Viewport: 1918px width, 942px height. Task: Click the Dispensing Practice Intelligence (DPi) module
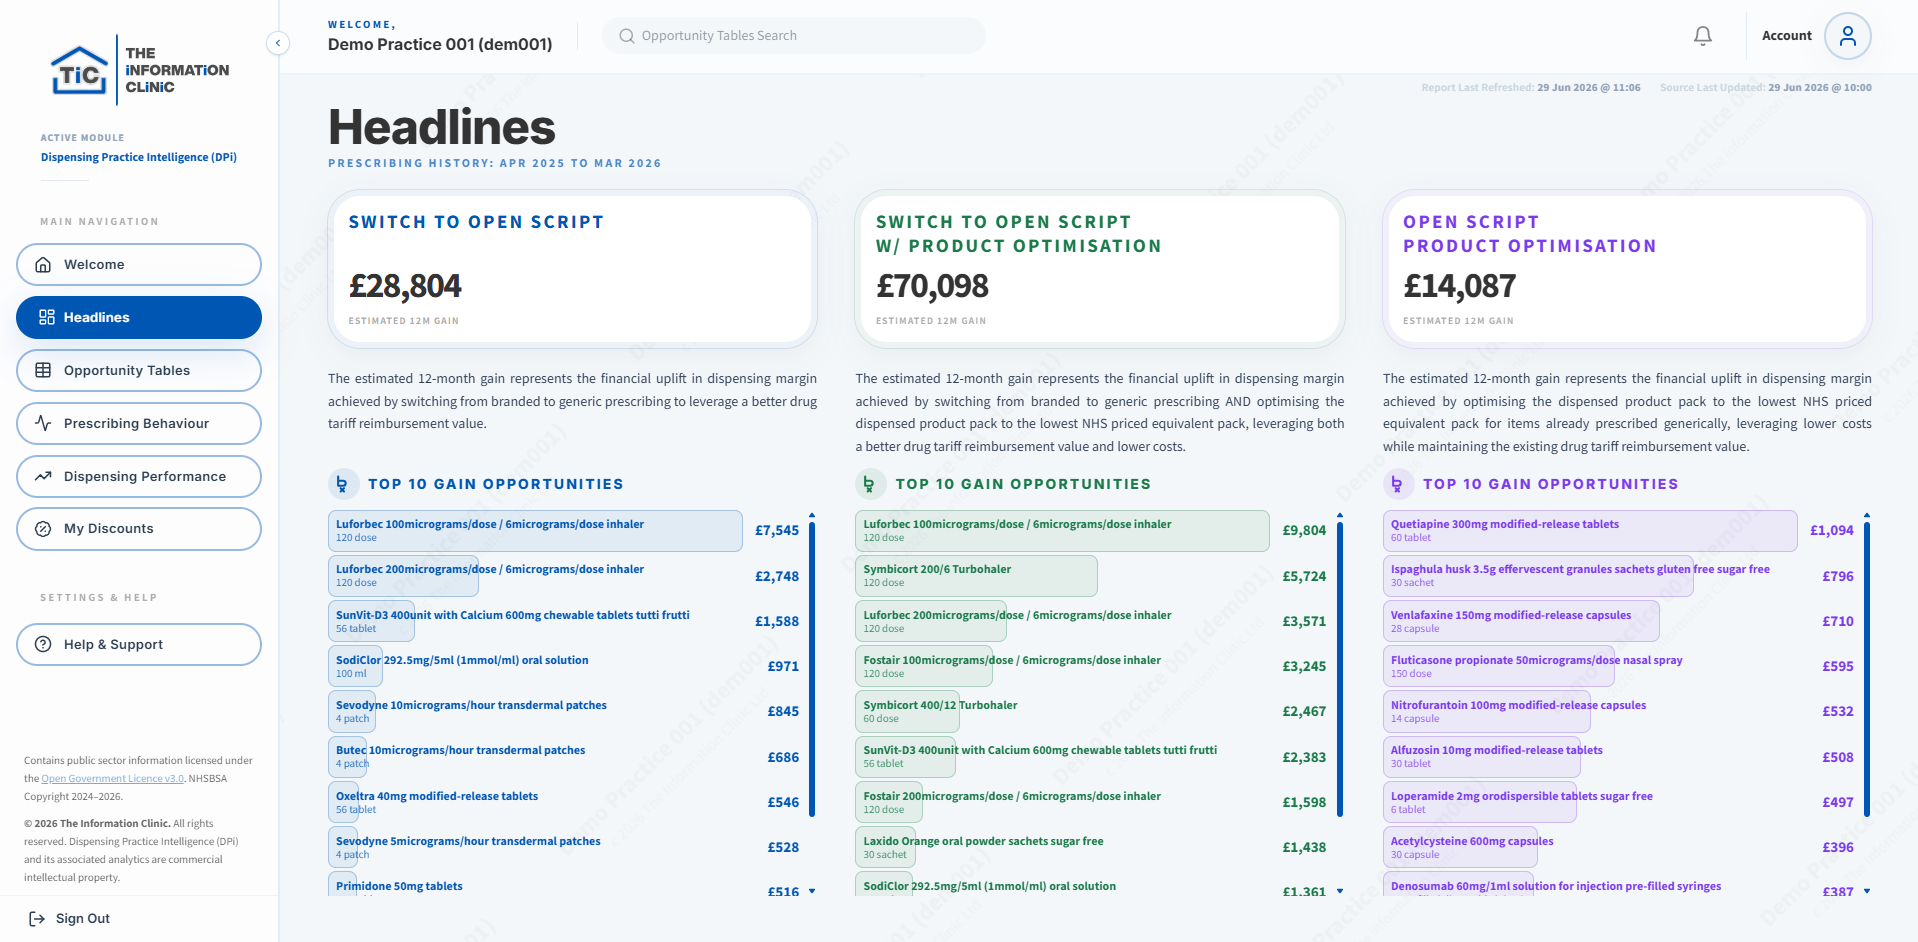pos(139,157)
